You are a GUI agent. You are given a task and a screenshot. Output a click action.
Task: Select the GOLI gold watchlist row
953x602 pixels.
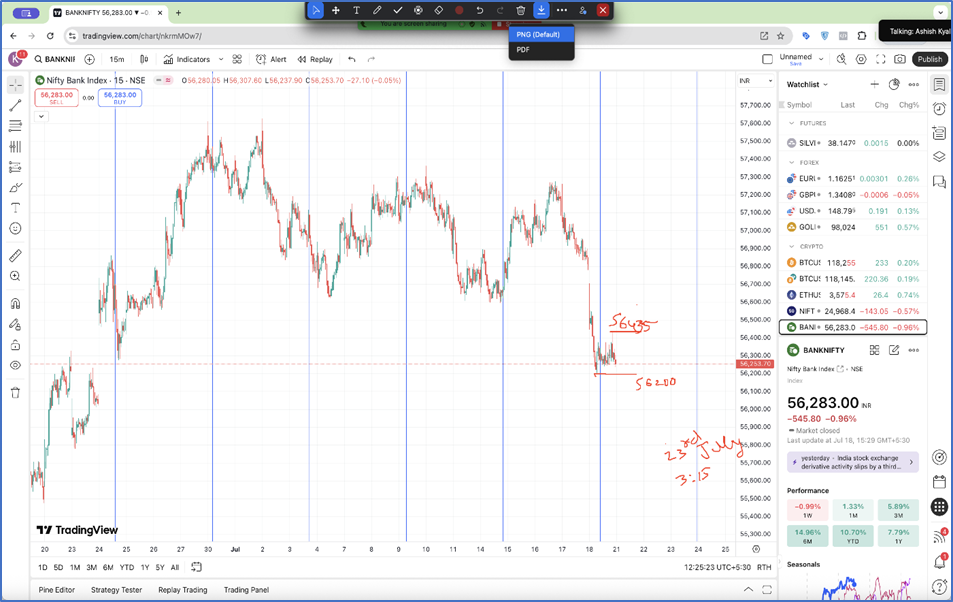pyautogui.click(x=853, y=227)
